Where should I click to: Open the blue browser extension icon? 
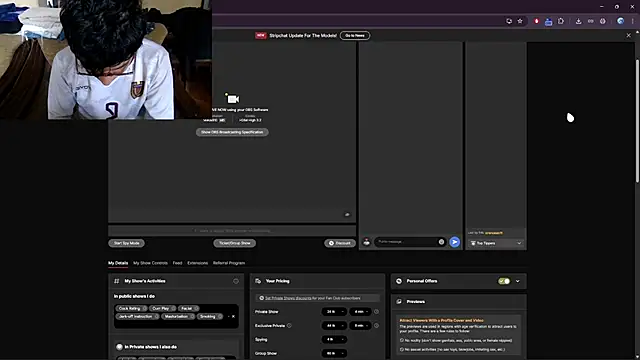[549, 22]
